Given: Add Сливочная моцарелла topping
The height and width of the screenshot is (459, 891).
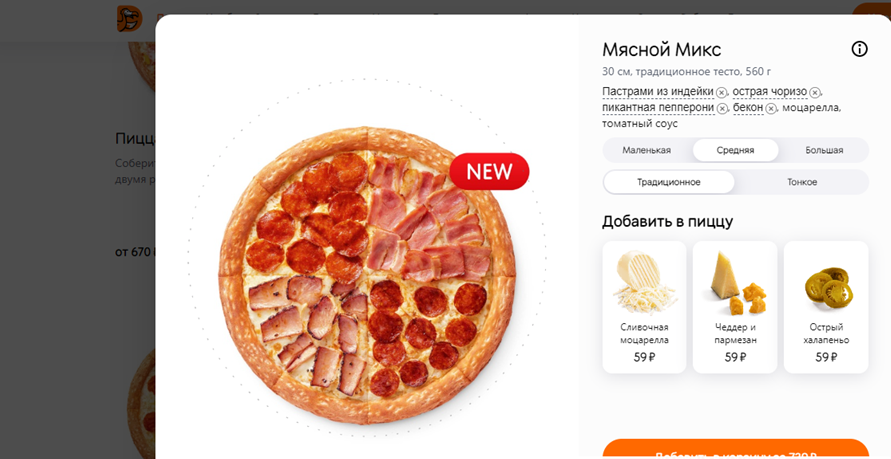Looking at the screenshot, I should pyautogui.click(x=644, y=307).
